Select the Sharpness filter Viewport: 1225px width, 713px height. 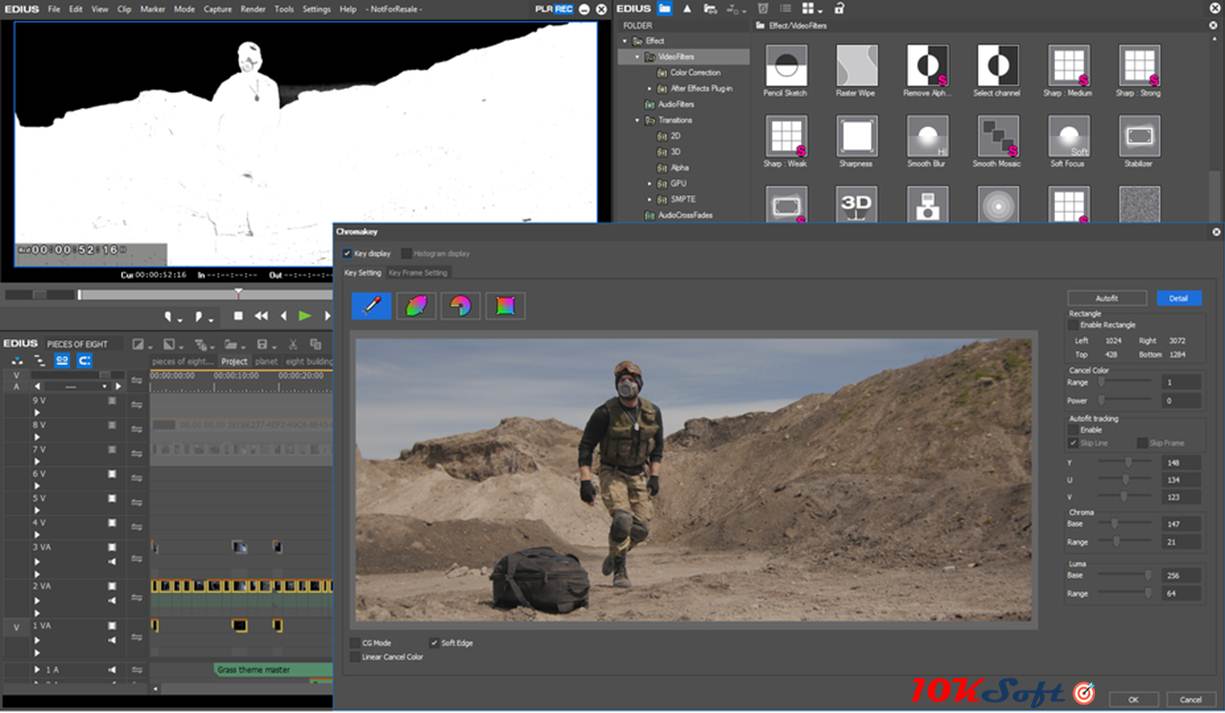click(x=856, y=136)
